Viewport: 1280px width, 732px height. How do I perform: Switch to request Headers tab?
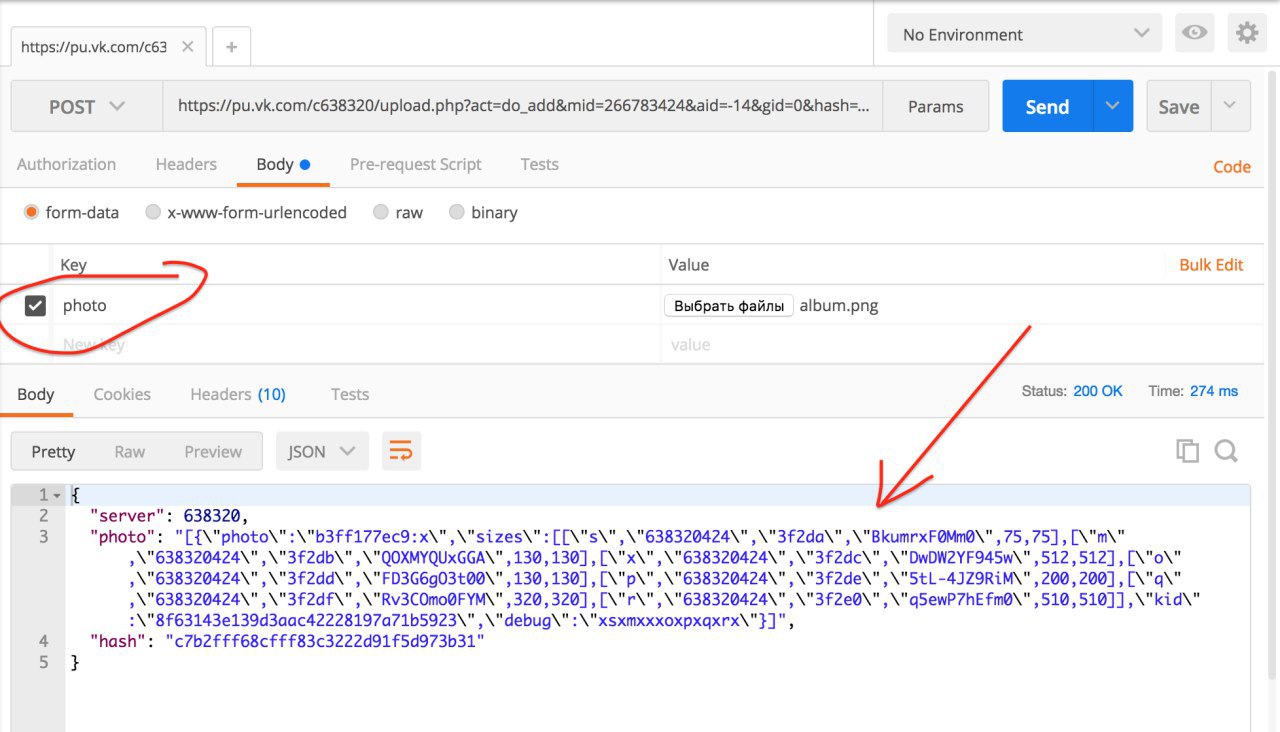click(x=186, y=164)
